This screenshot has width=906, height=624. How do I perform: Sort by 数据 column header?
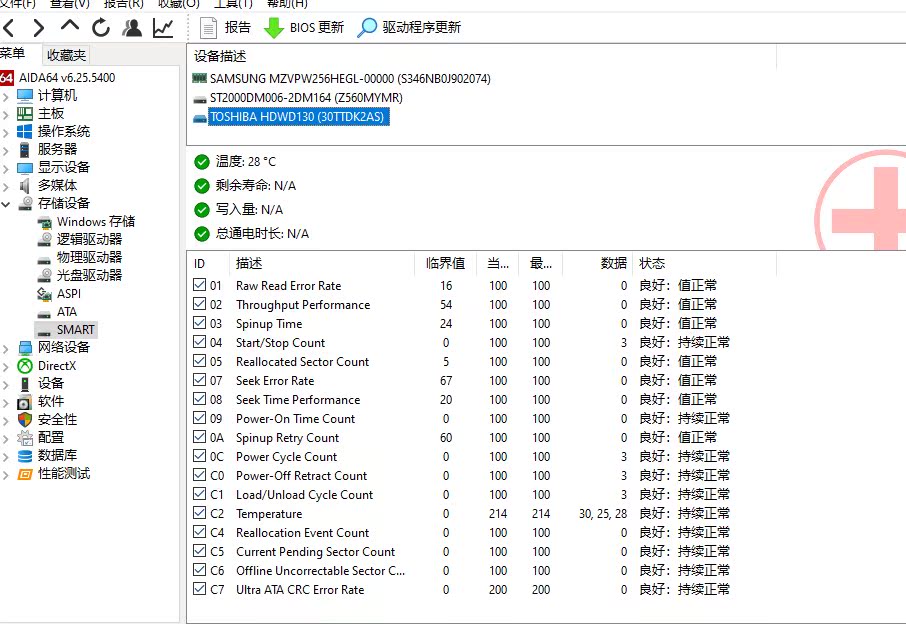pos(597,263)
